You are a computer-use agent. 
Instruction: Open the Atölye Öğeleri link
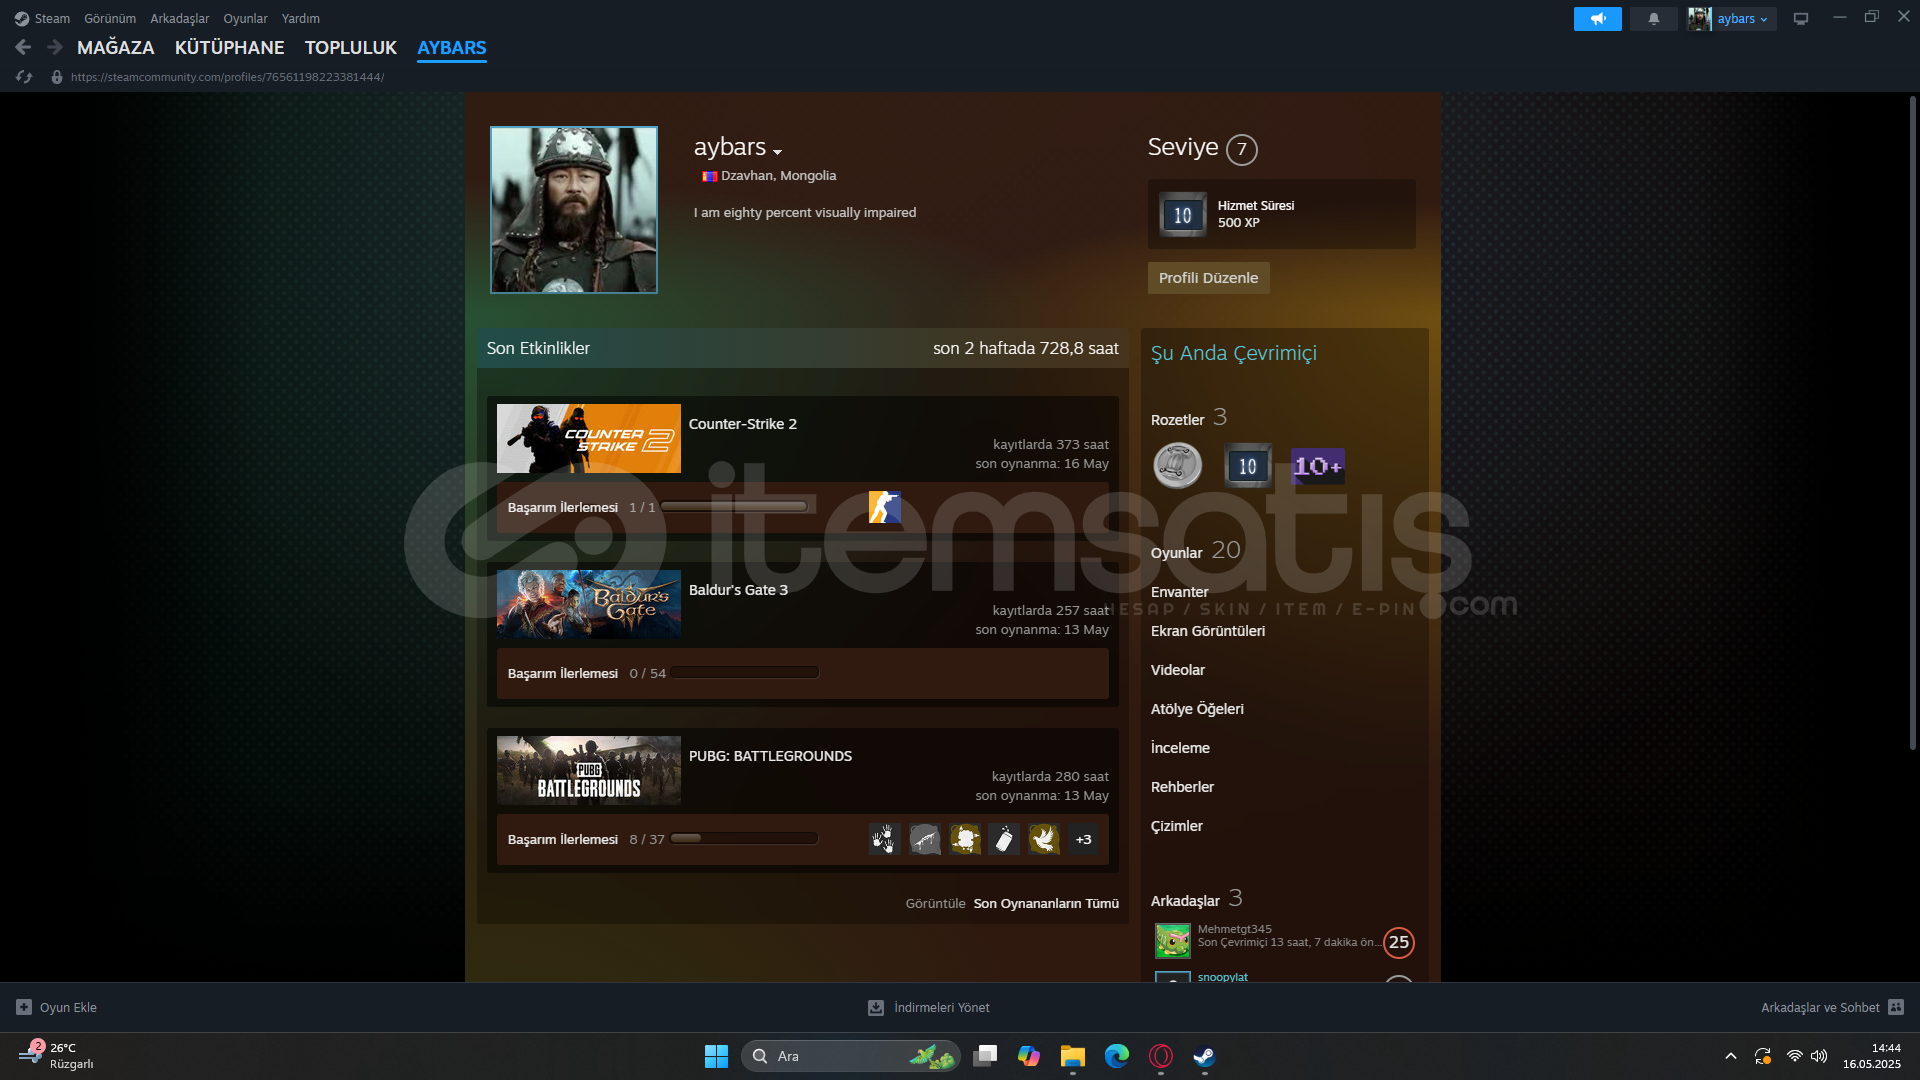point(1197,709)
